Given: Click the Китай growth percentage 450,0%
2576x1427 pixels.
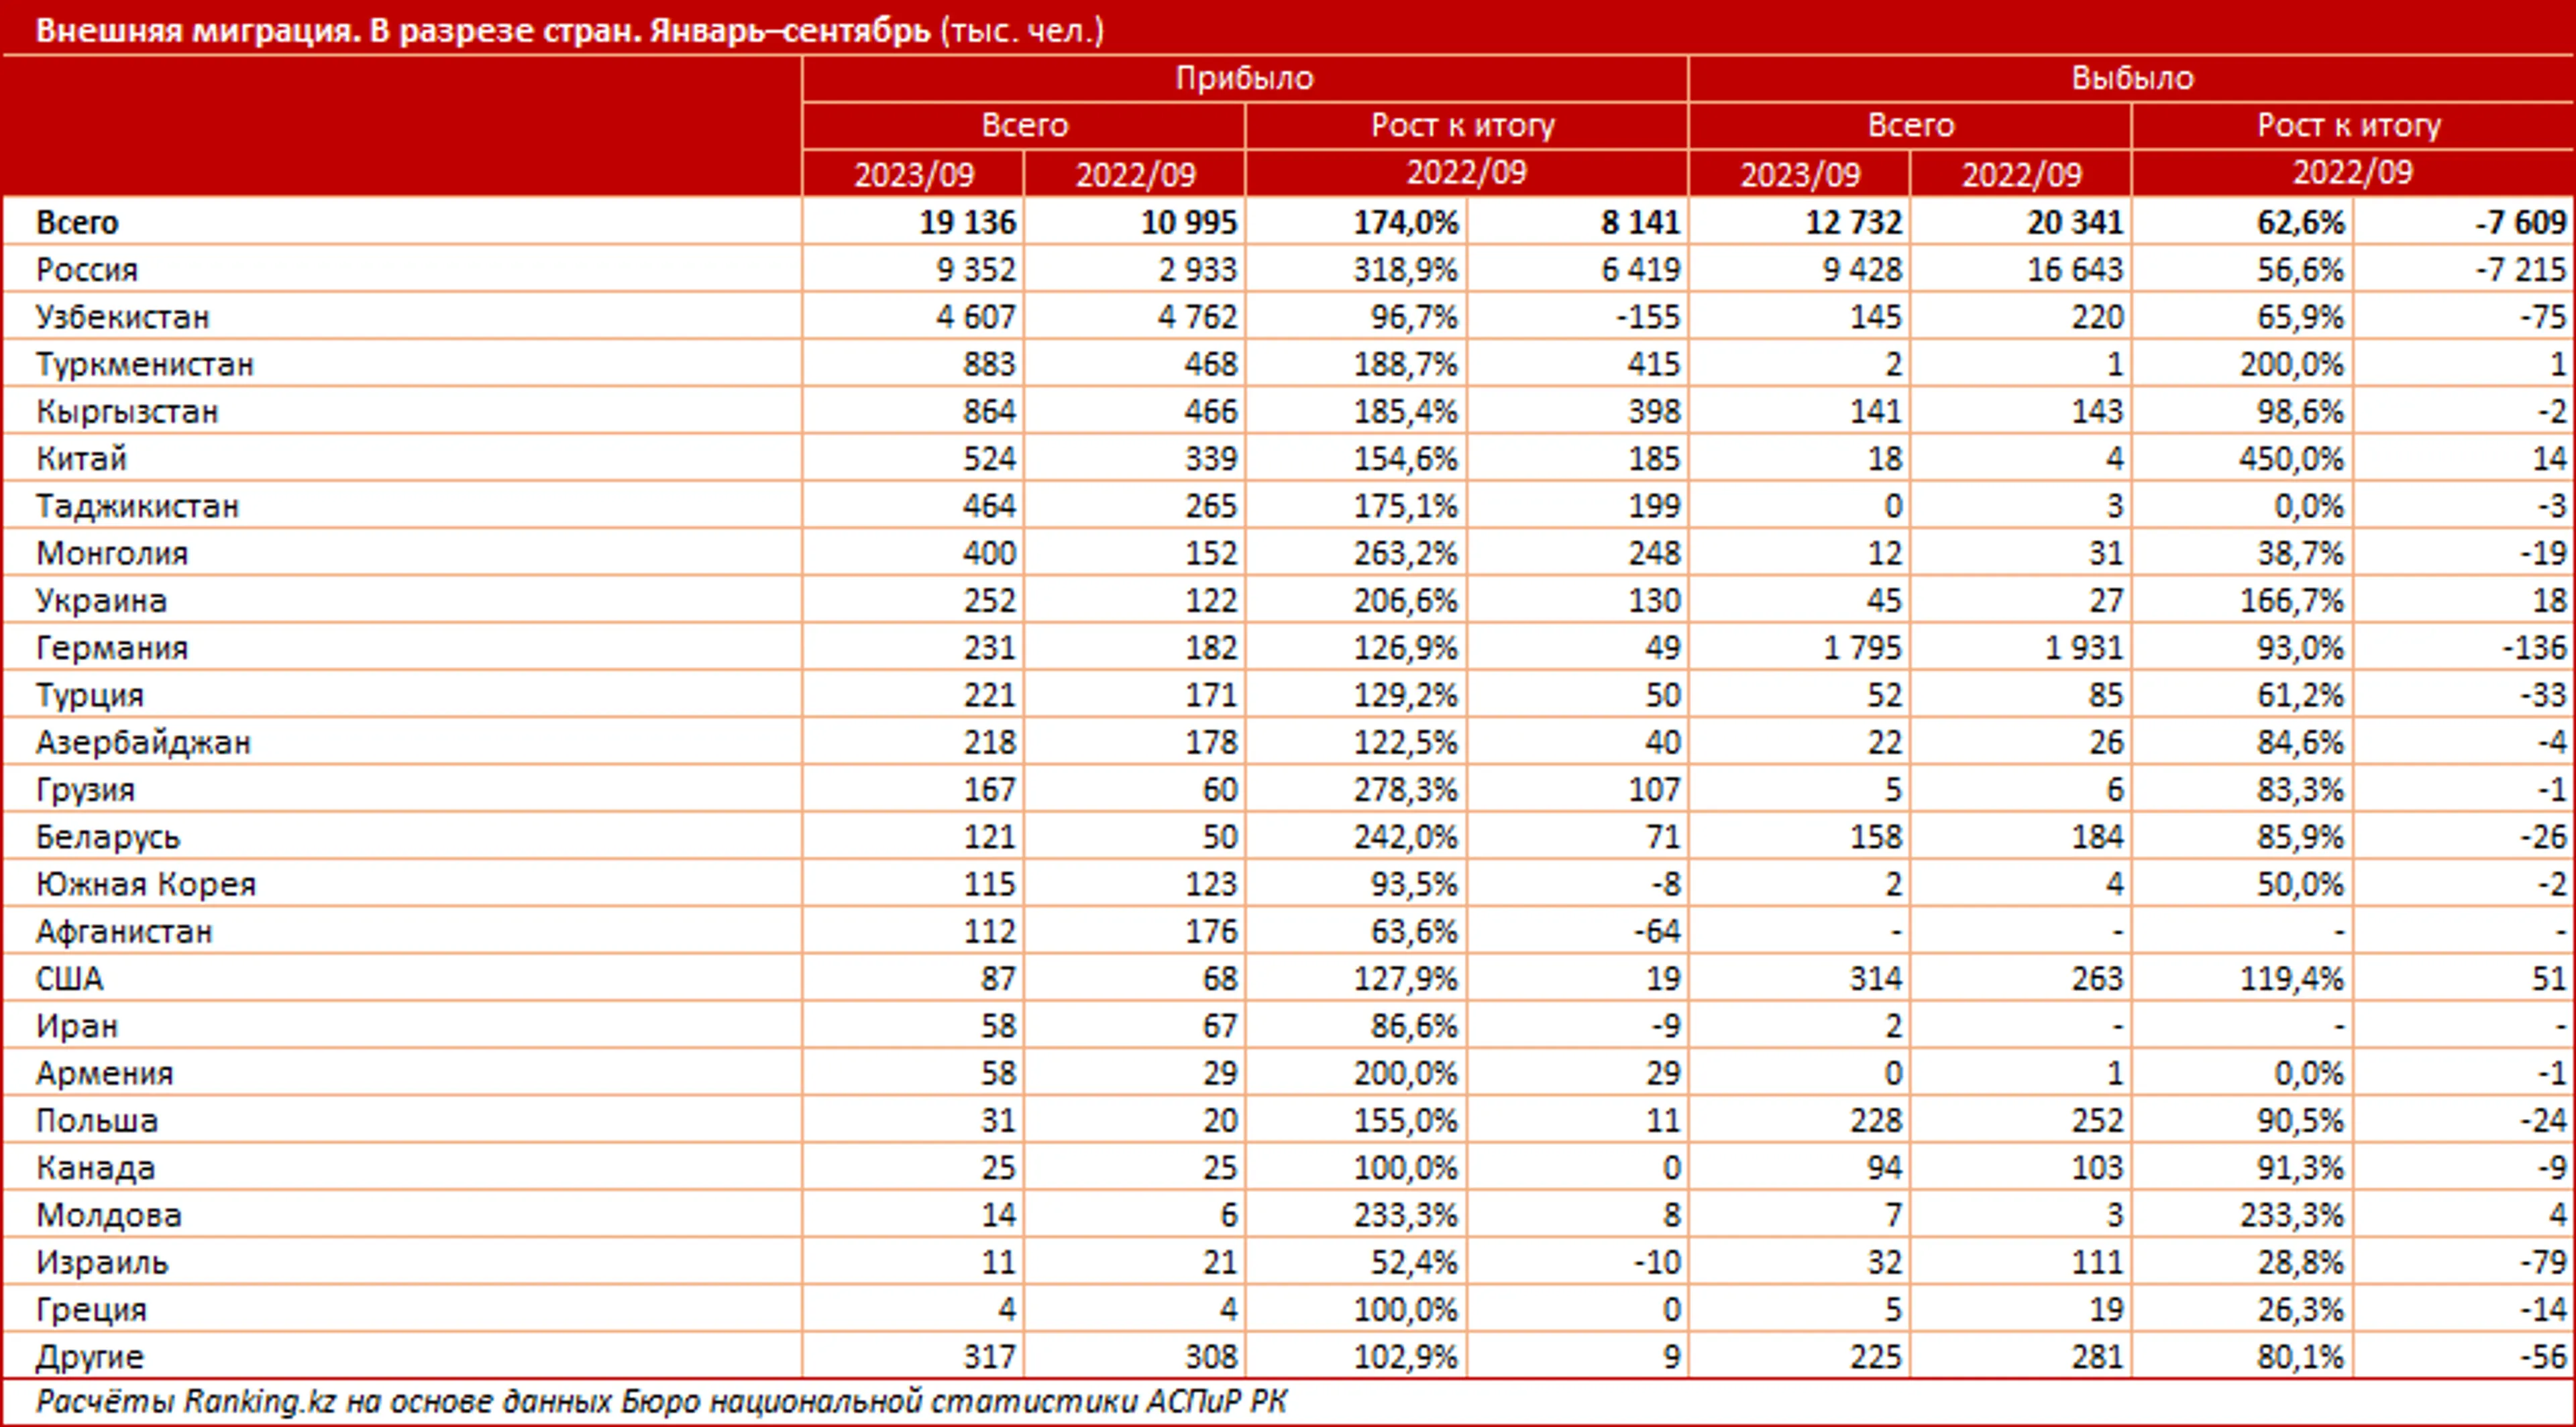Looking at the screenshot, I should (x=2291, y=459).
